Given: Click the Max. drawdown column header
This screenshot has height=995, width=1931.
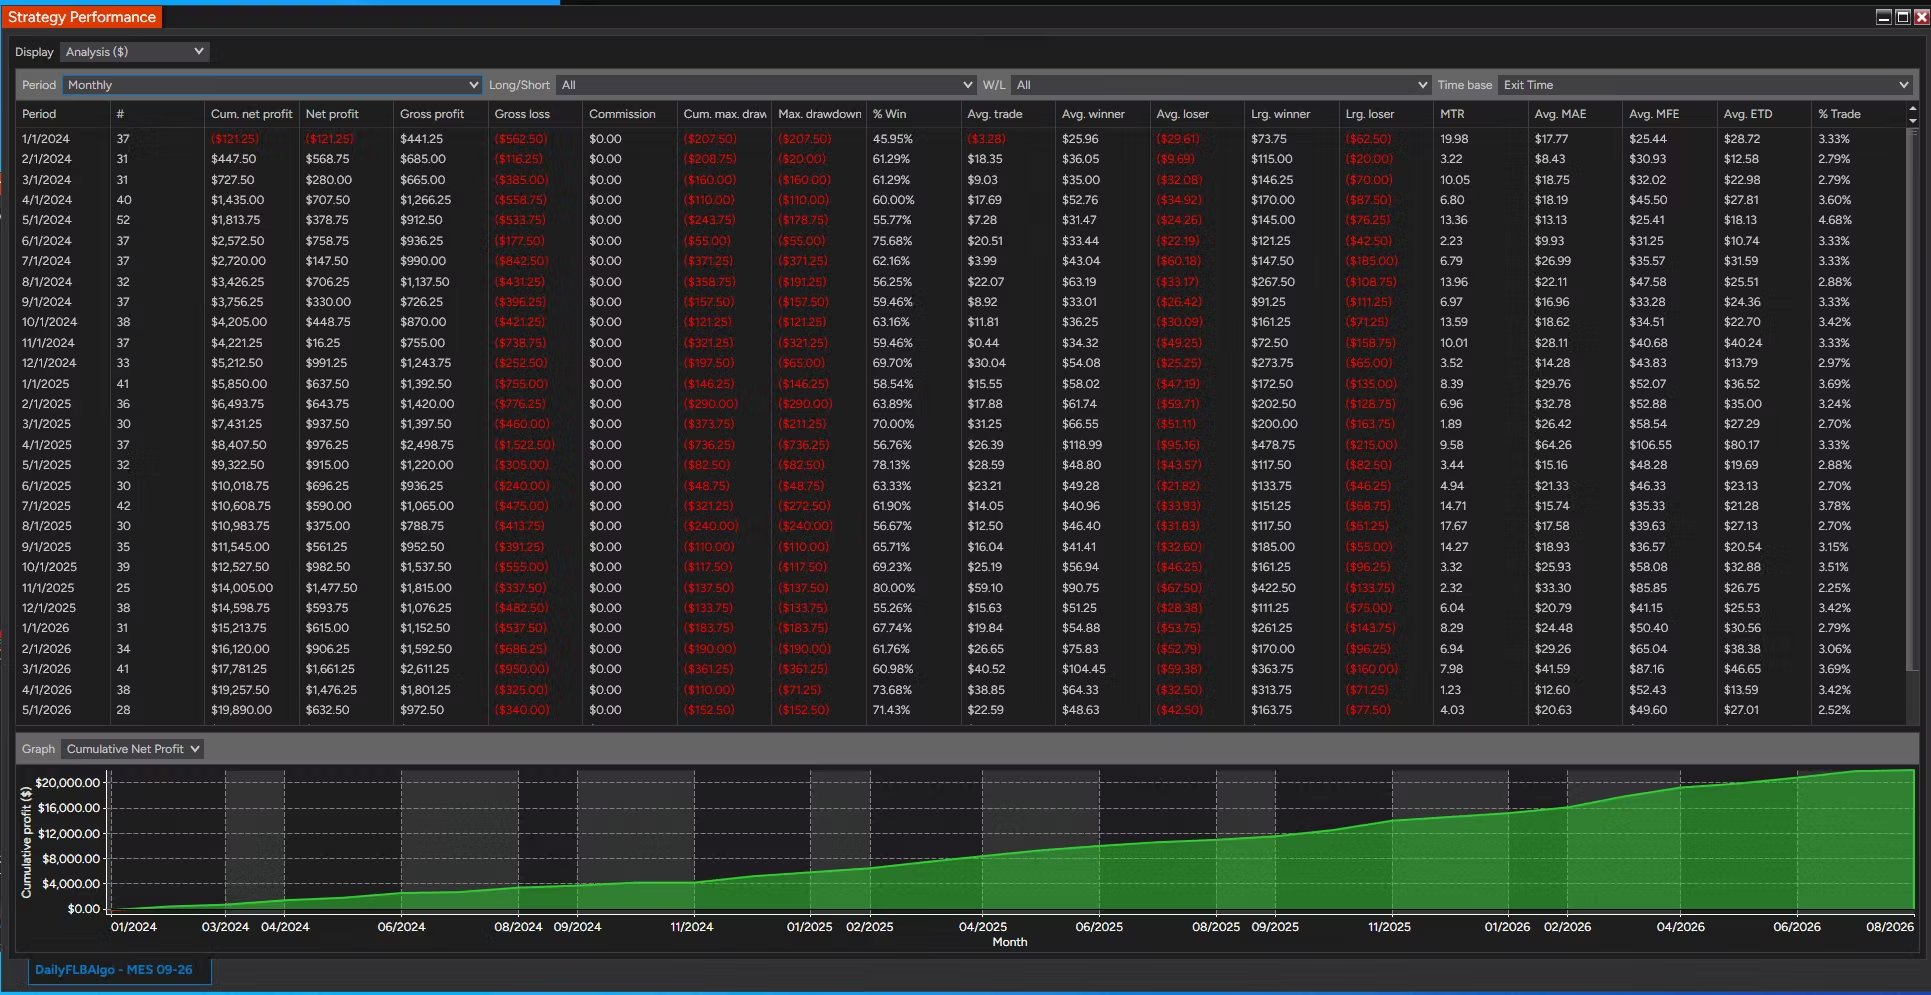Looking at the screenshot, I should pyautogui.click(x=819, y=114).
